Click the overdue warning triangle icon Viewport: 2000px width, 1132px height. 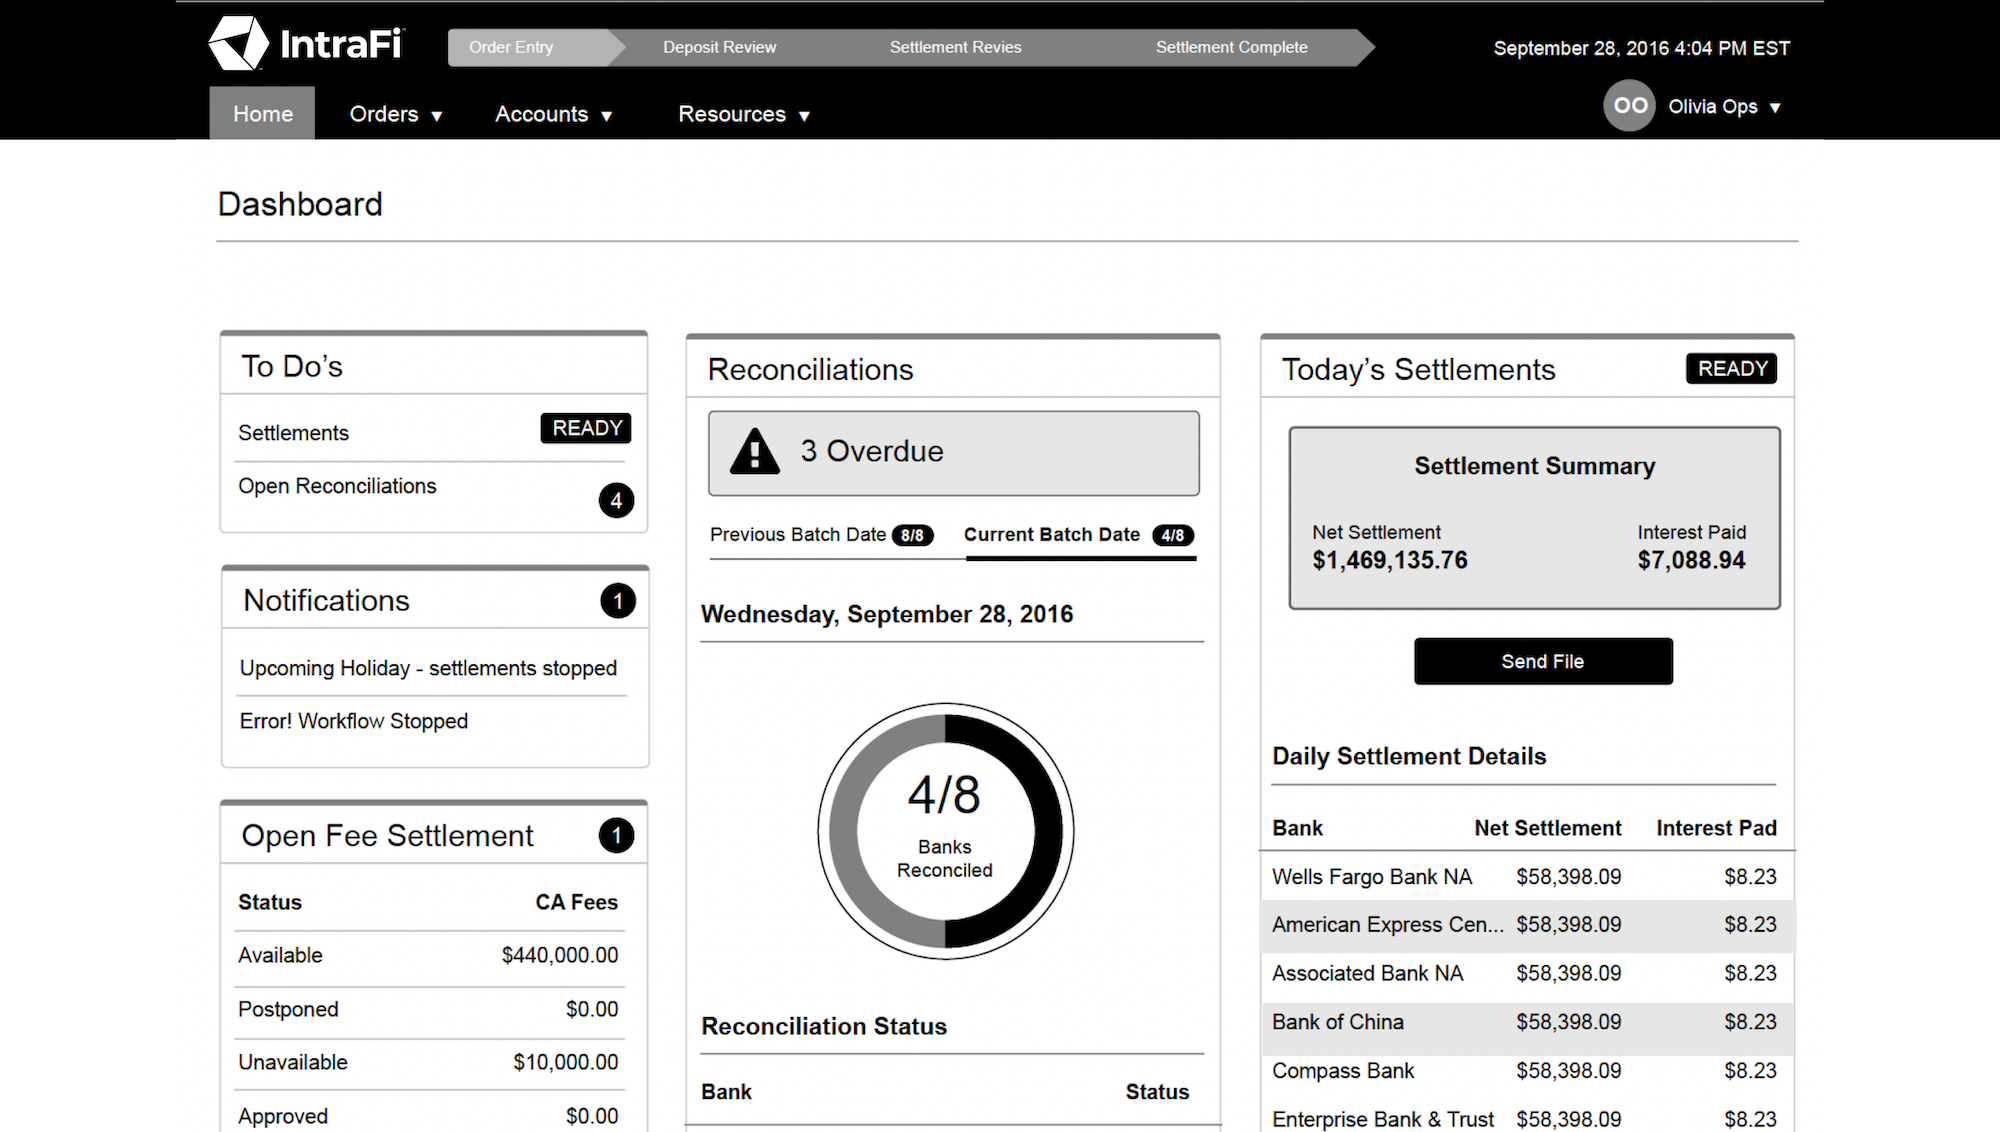point(755,451)
